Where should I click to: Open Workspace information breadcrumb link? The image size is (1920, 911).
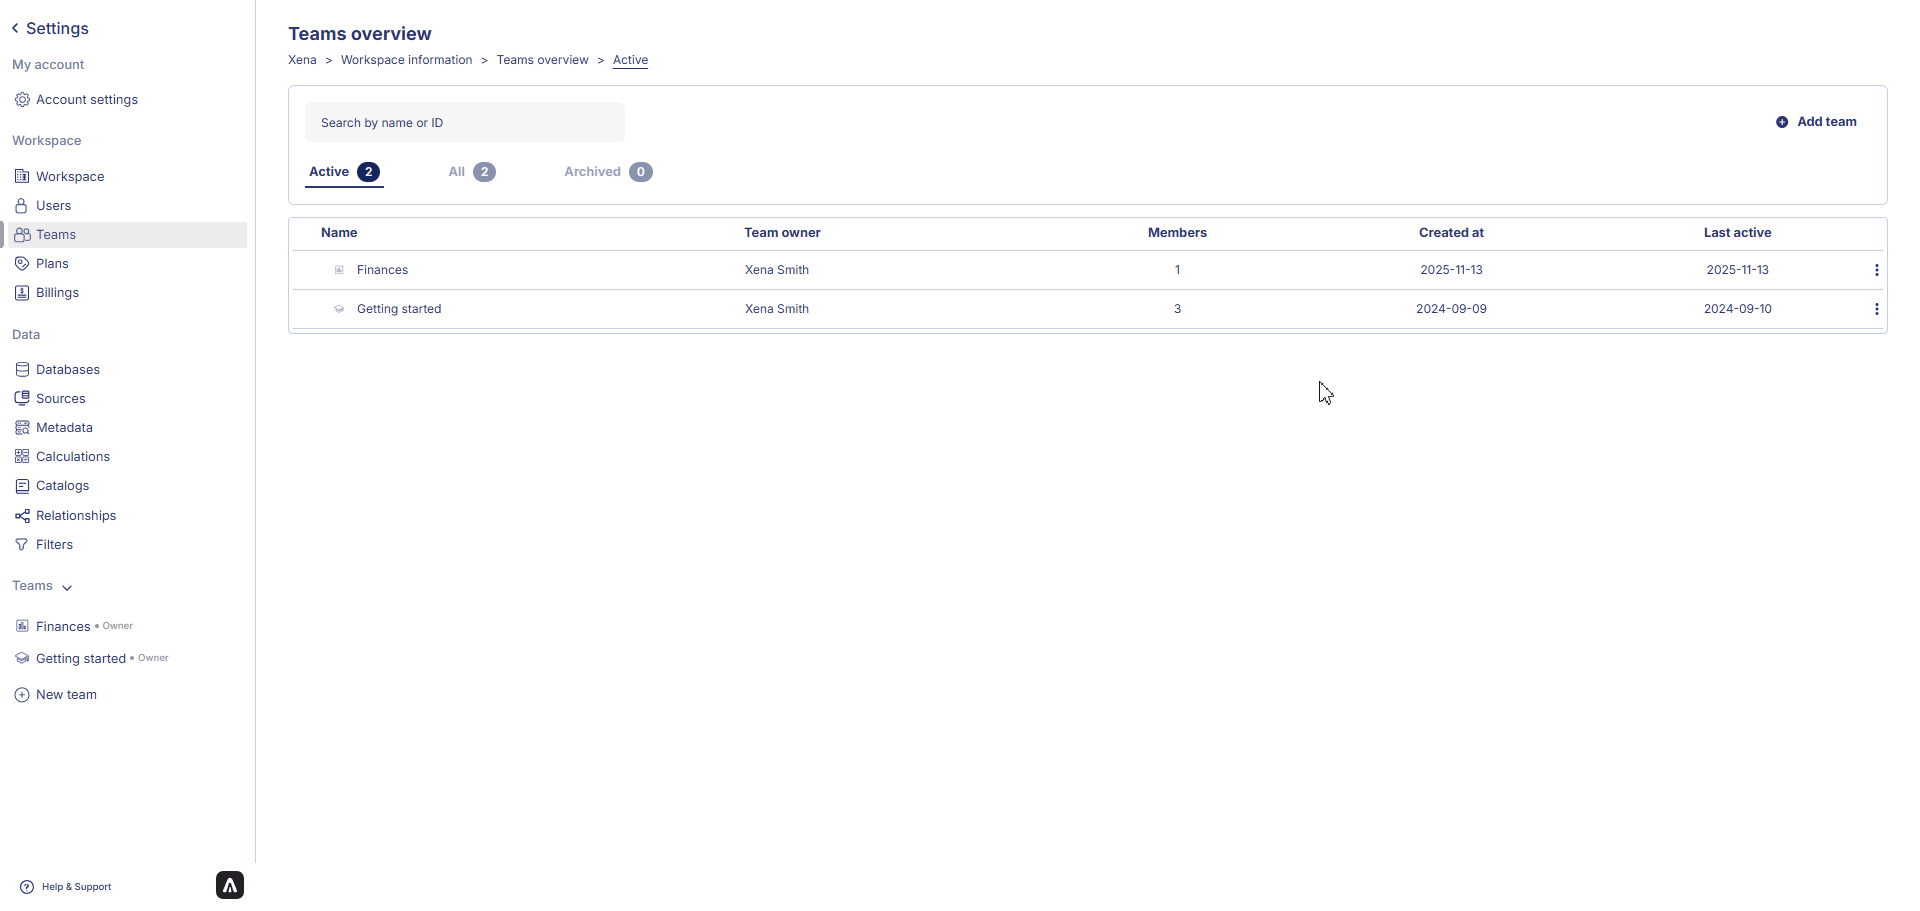[x=406, y=60]
